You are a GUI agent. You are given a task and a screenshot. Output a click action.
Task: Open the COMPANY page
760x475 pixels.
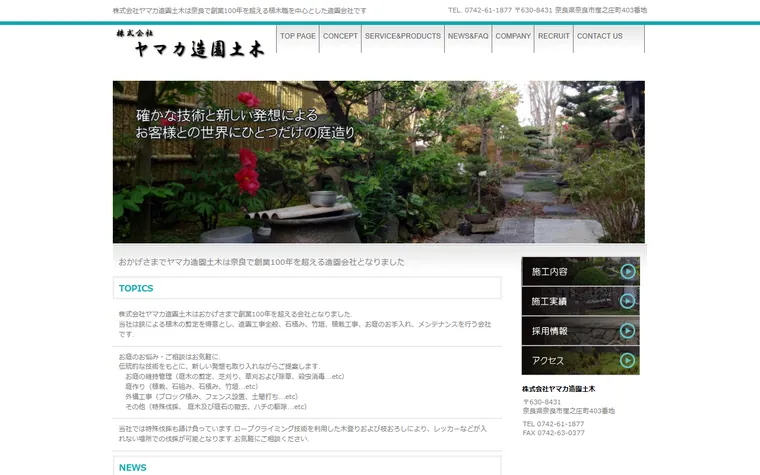tap(513, 38)
